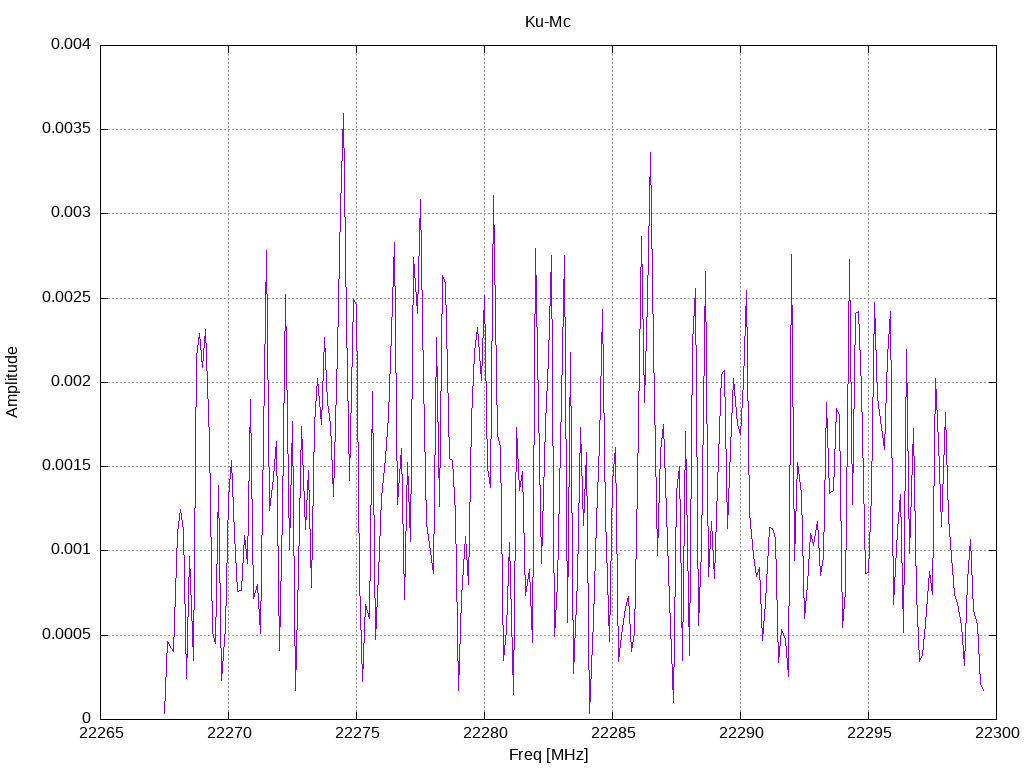Click the 0.0035 y-axis tick label

[66, 129]
